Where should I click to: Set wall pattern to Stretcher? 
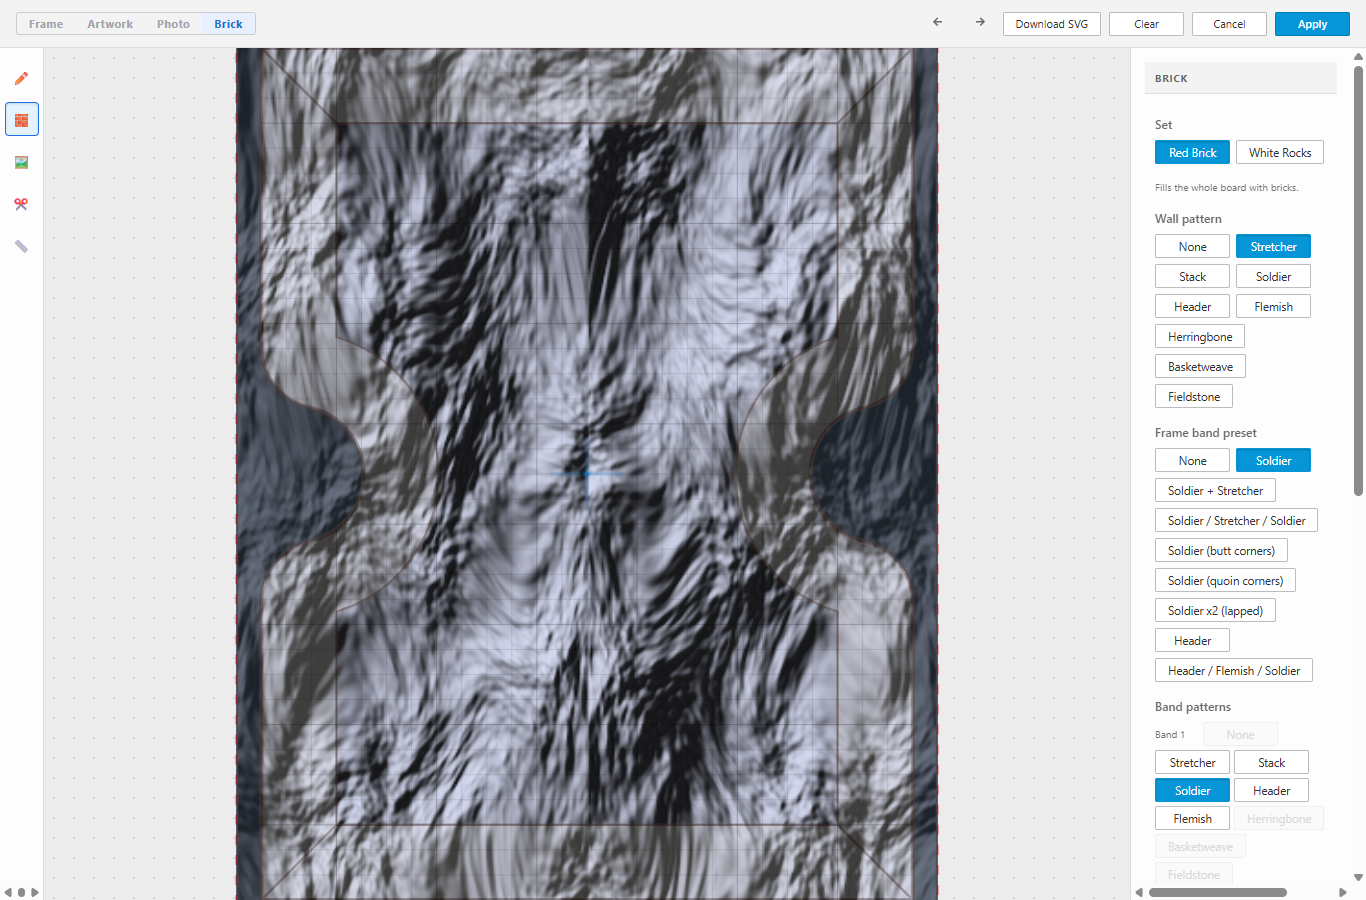click(x=1273, y=246)
